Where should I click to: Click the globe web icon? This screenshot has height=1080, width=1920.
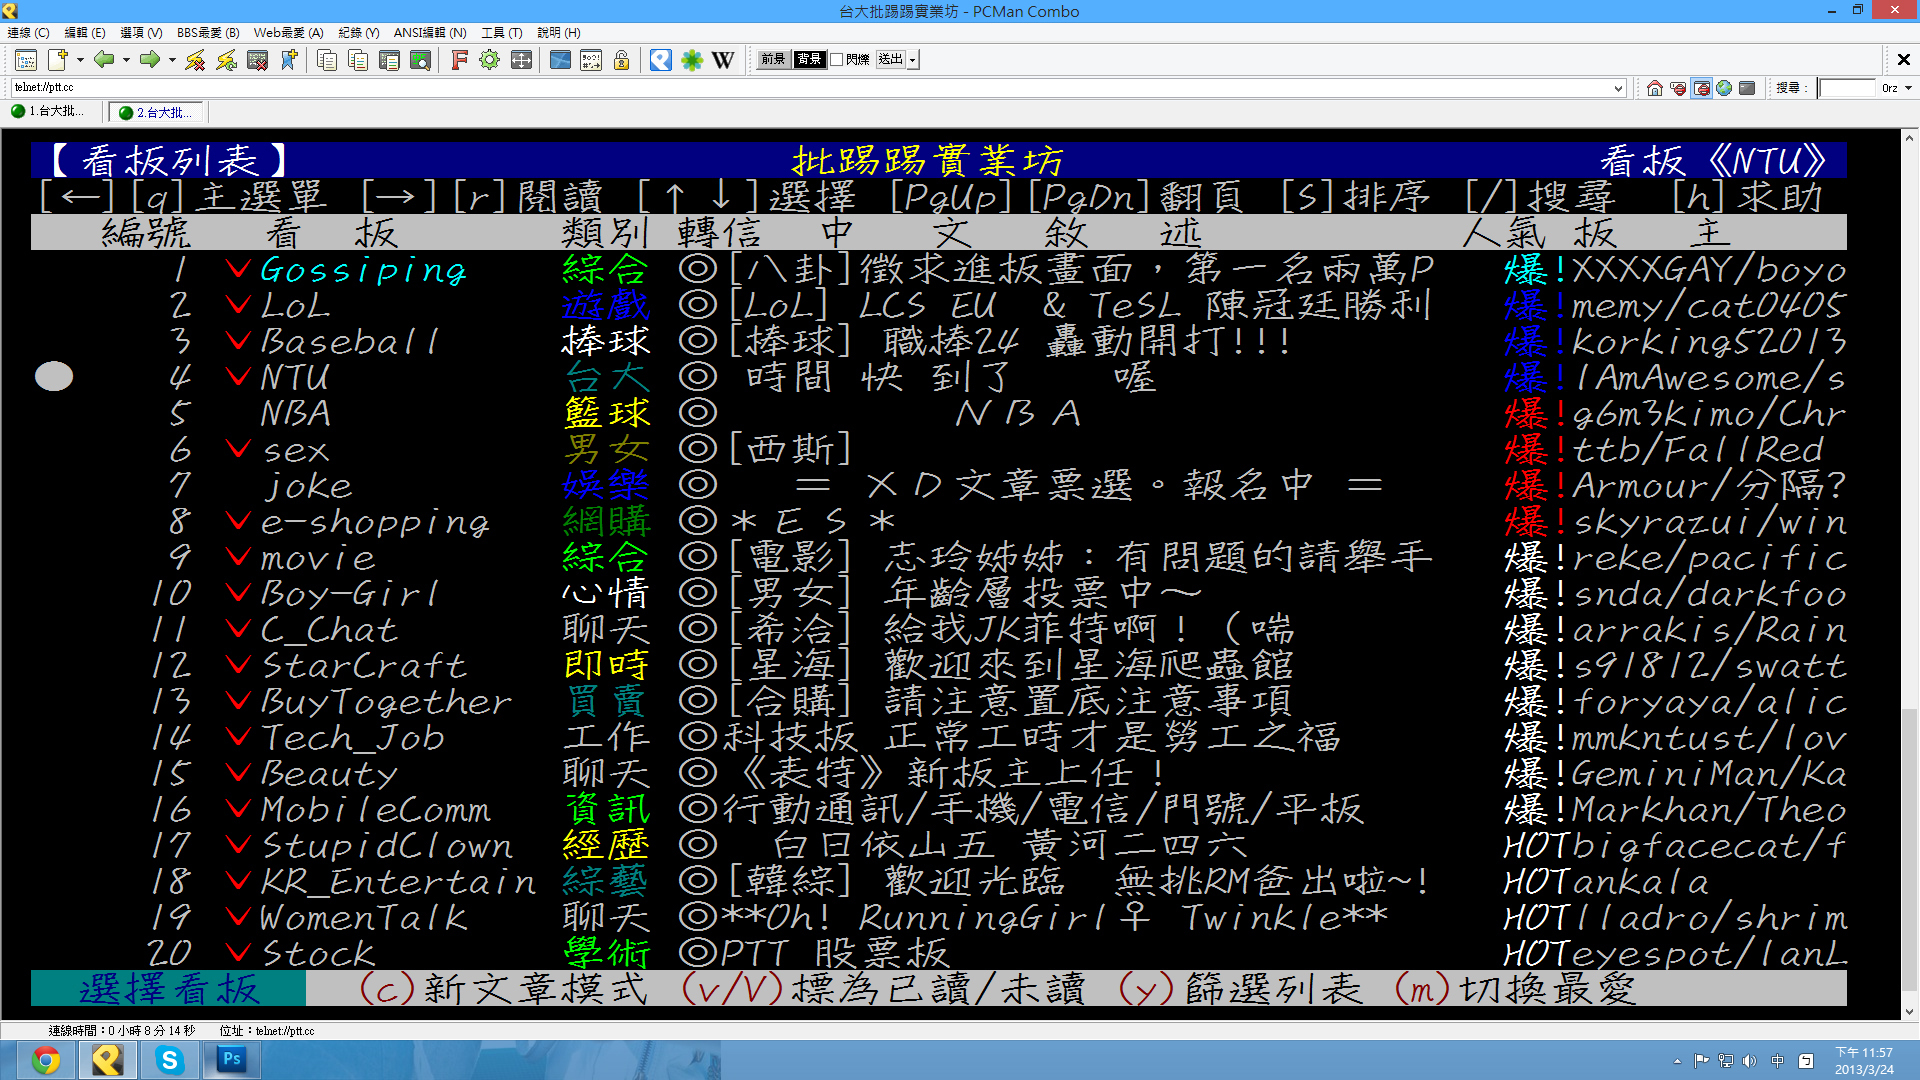click(x=1724, y=88)
